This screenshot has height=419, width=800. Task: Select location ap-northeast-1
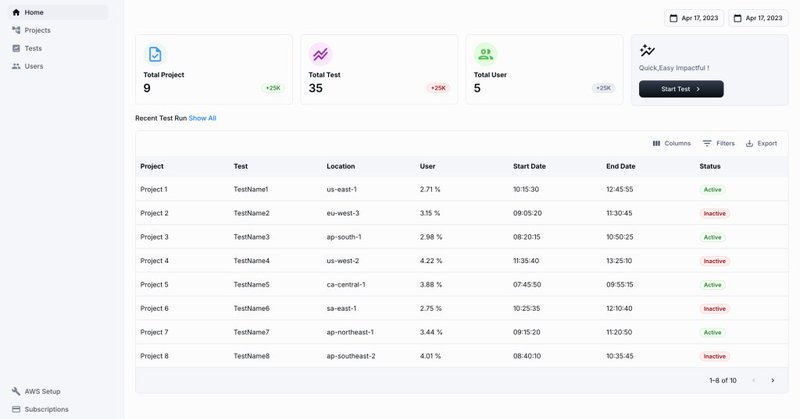(350, 332)
